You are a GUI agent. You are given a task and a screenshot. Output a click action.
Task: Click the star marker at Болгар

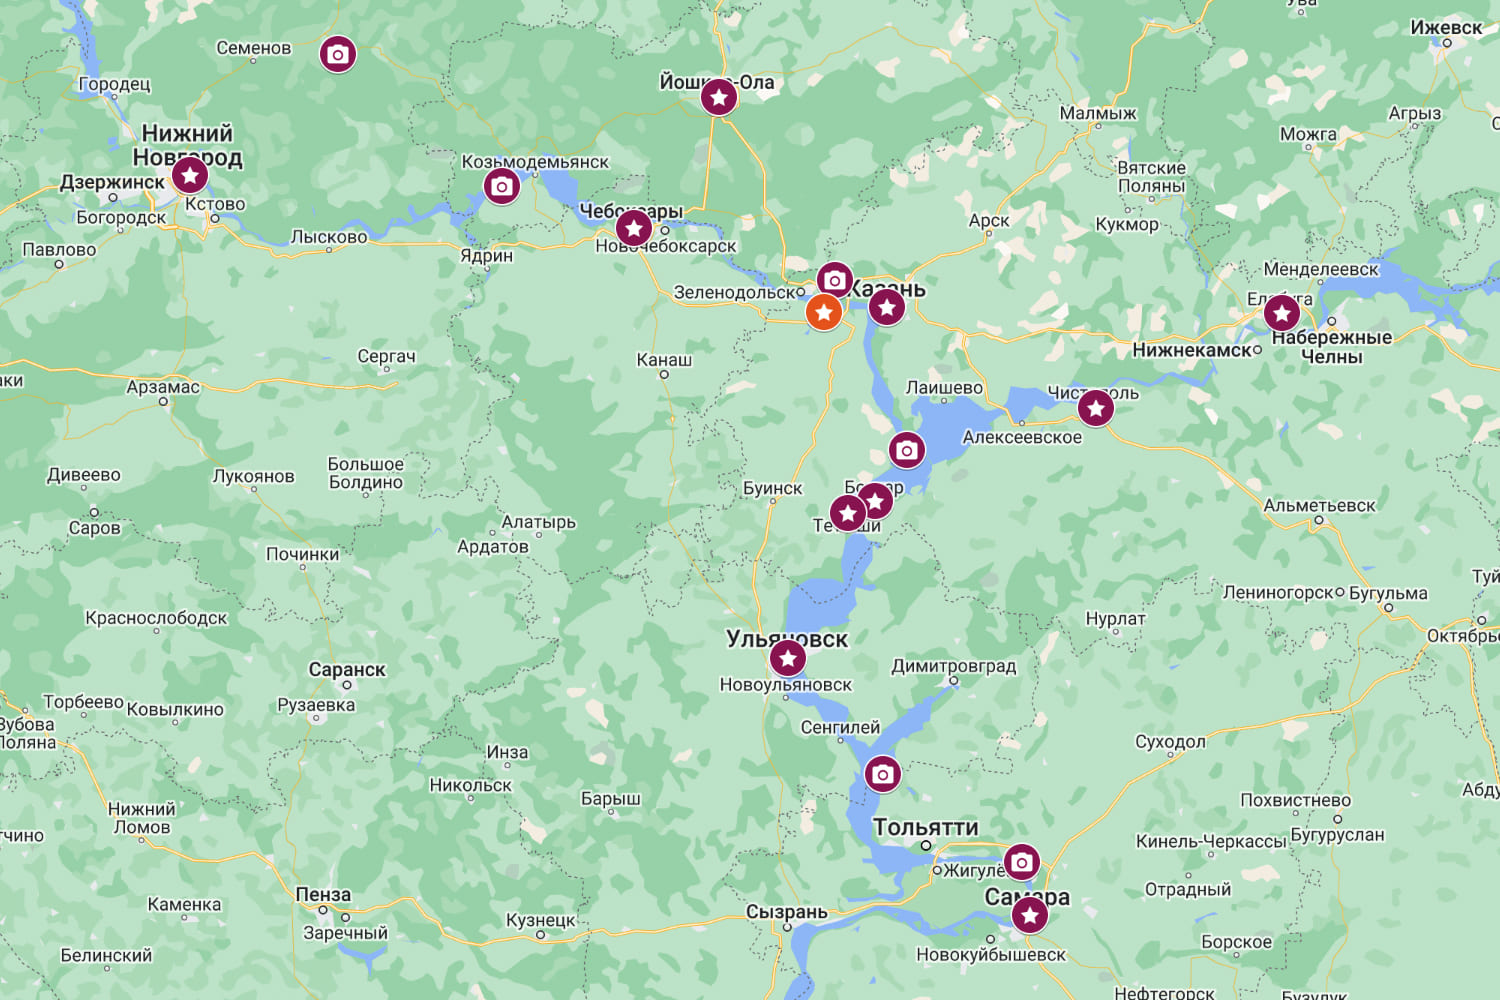pyautogui.click(x=875, y=500)
